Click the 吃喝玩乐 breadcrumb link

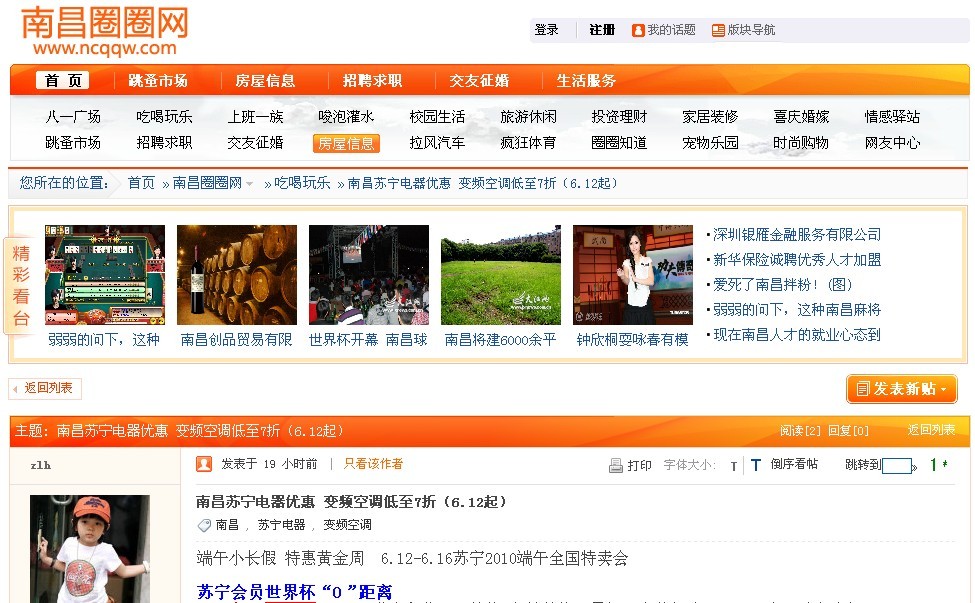302,183
